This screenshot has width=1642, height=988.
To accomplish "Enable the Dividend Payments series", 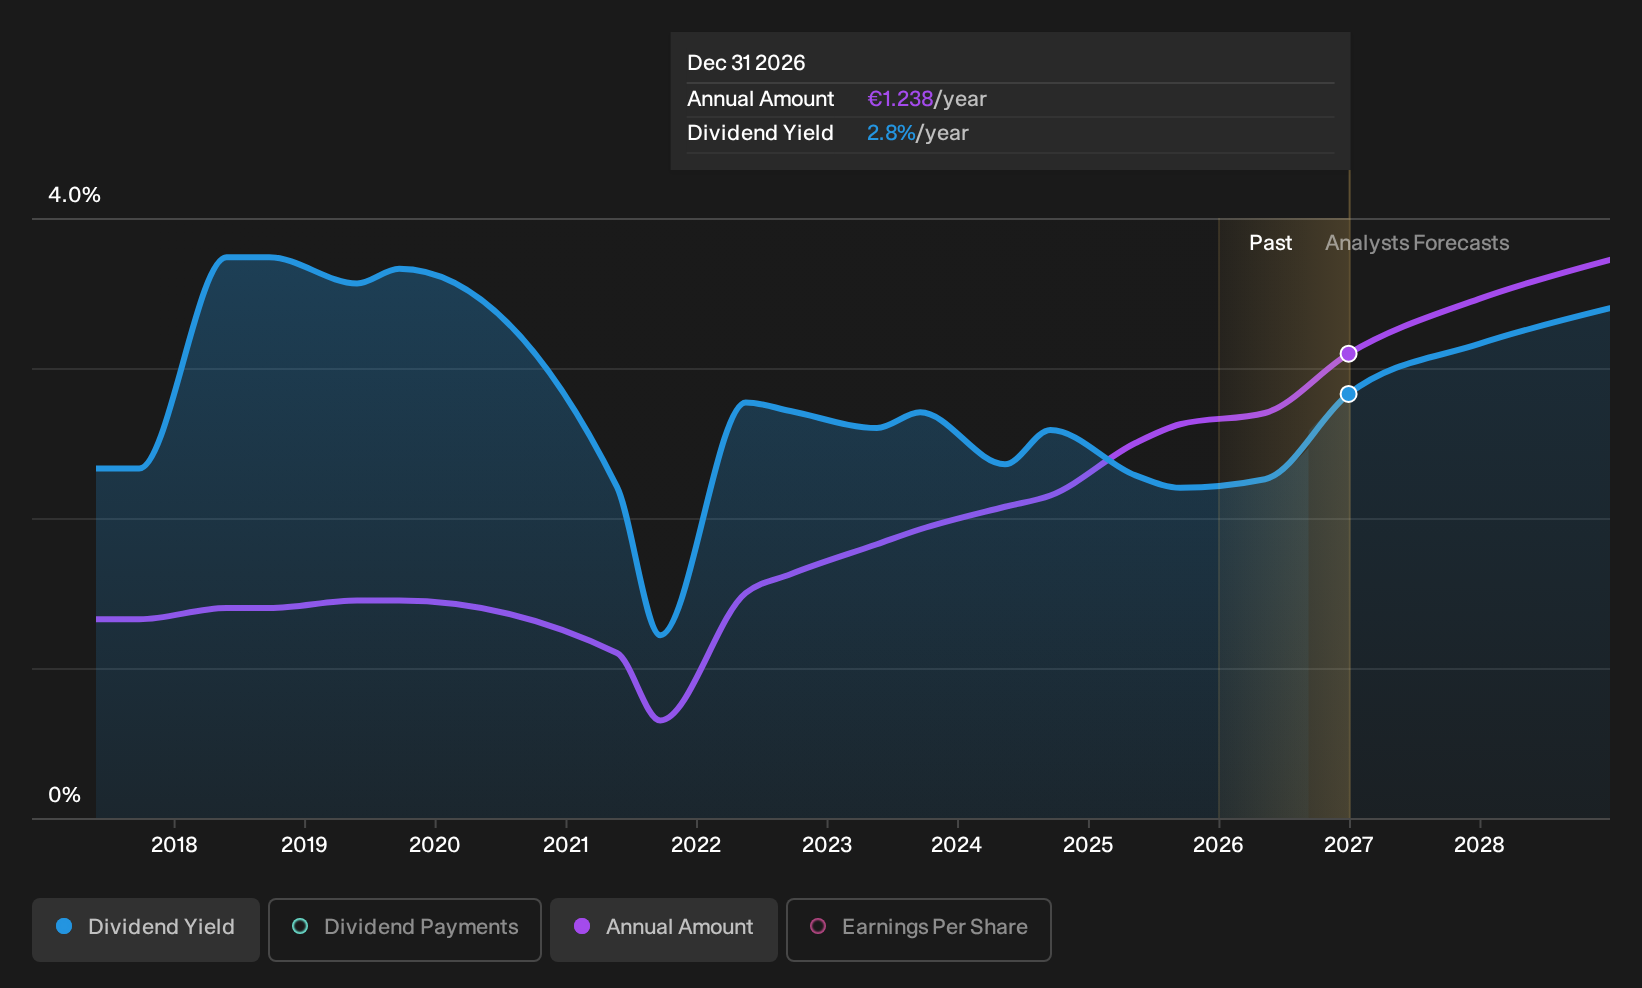I will tap(405, 930).
